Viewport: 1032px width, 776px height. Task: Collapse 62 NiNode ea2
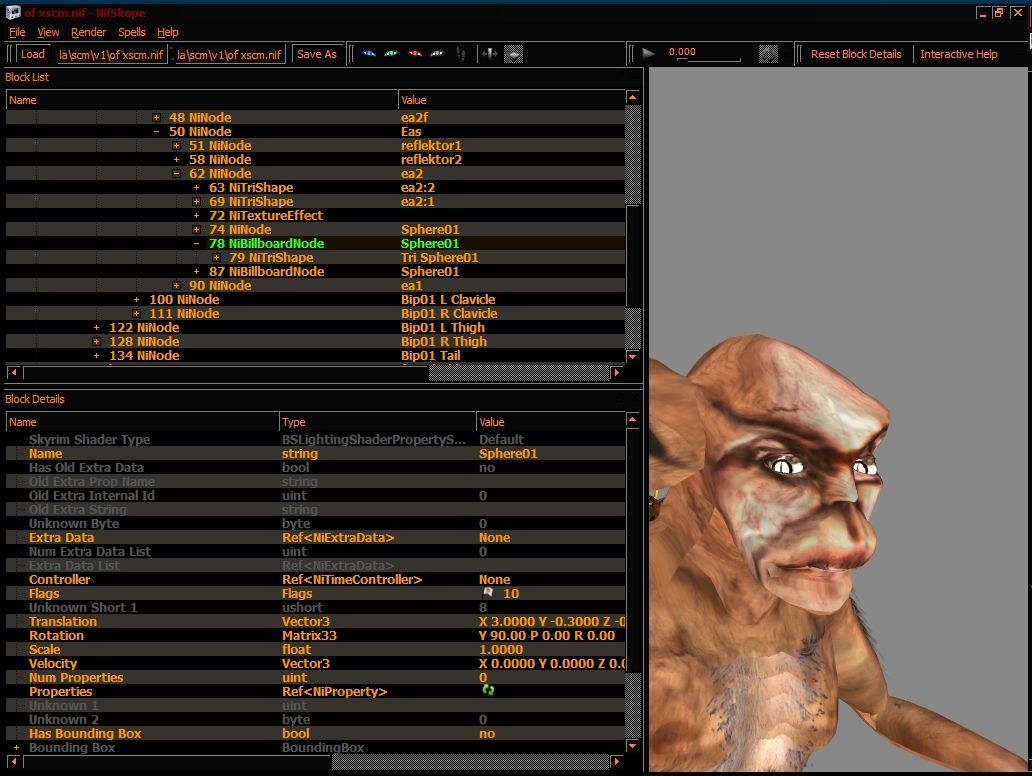click(x=176, y=174)
